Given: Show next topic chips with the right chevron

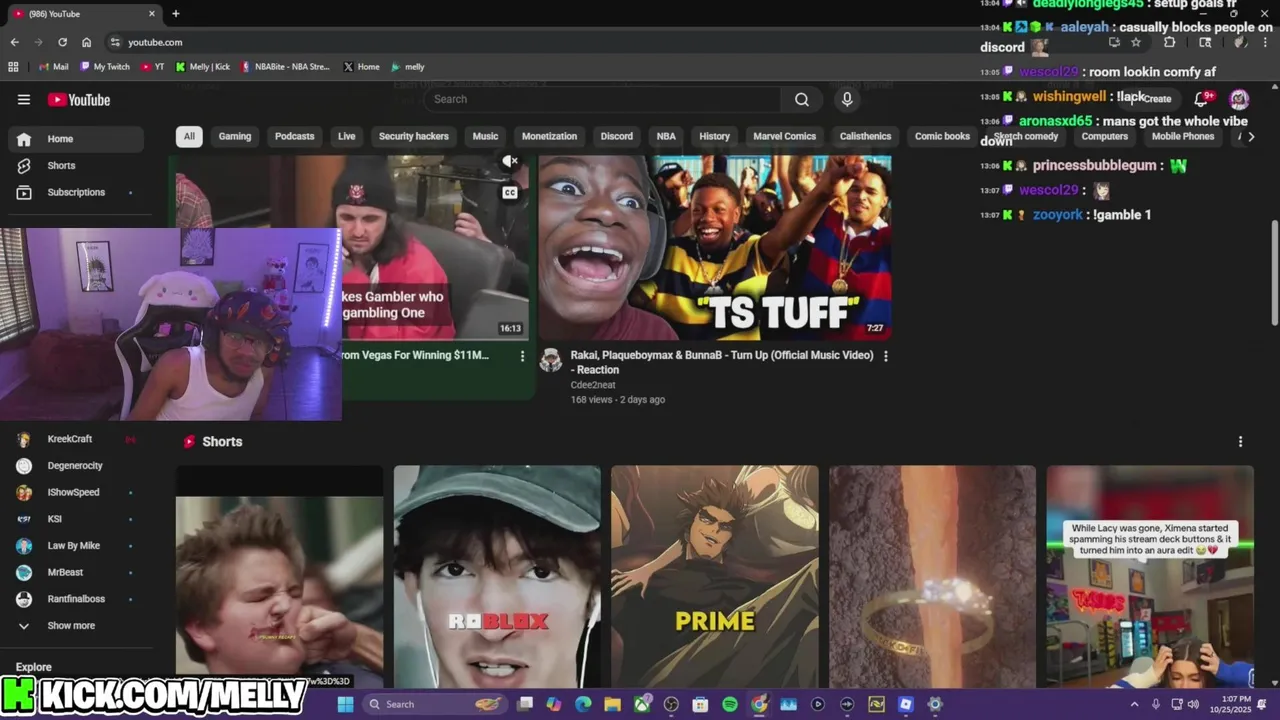Looking at the screenshot, I should click(1250, 136).
